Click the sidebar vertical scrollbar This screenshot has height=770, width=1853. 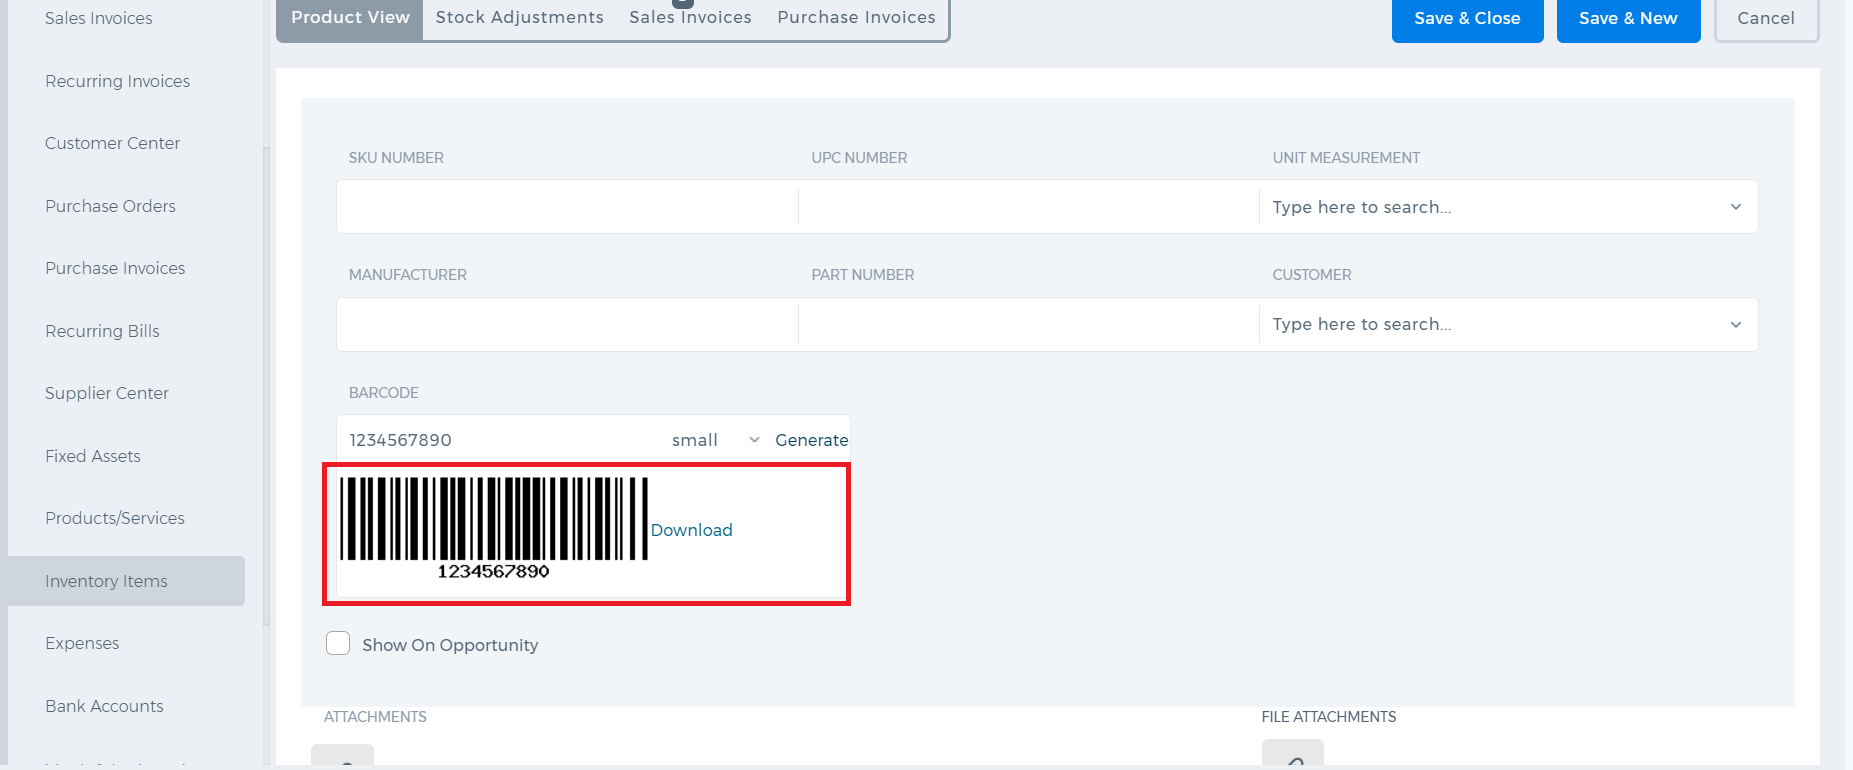click(266, 386)
